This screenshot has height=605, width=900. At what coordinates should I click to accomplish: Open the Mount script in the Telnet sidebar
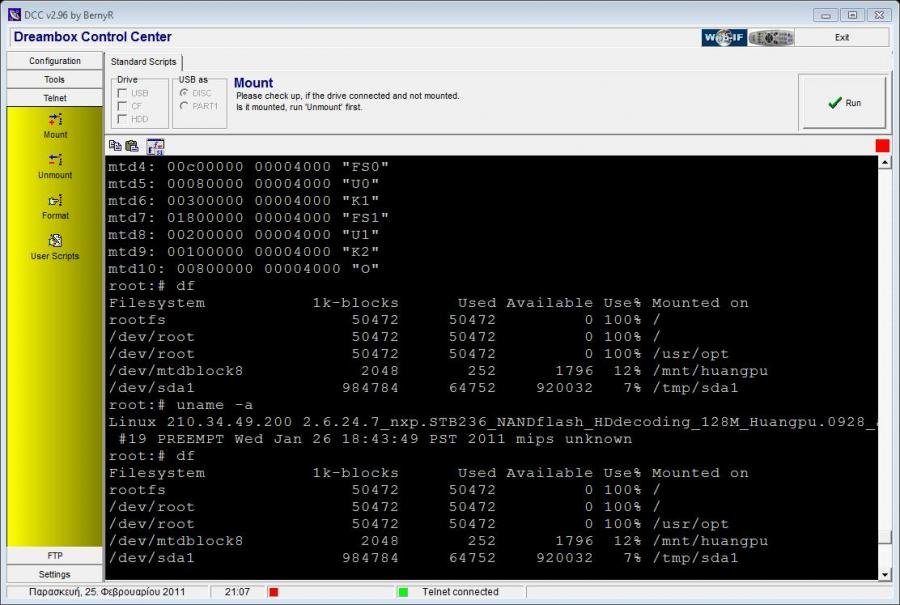[x=55, y=126]
